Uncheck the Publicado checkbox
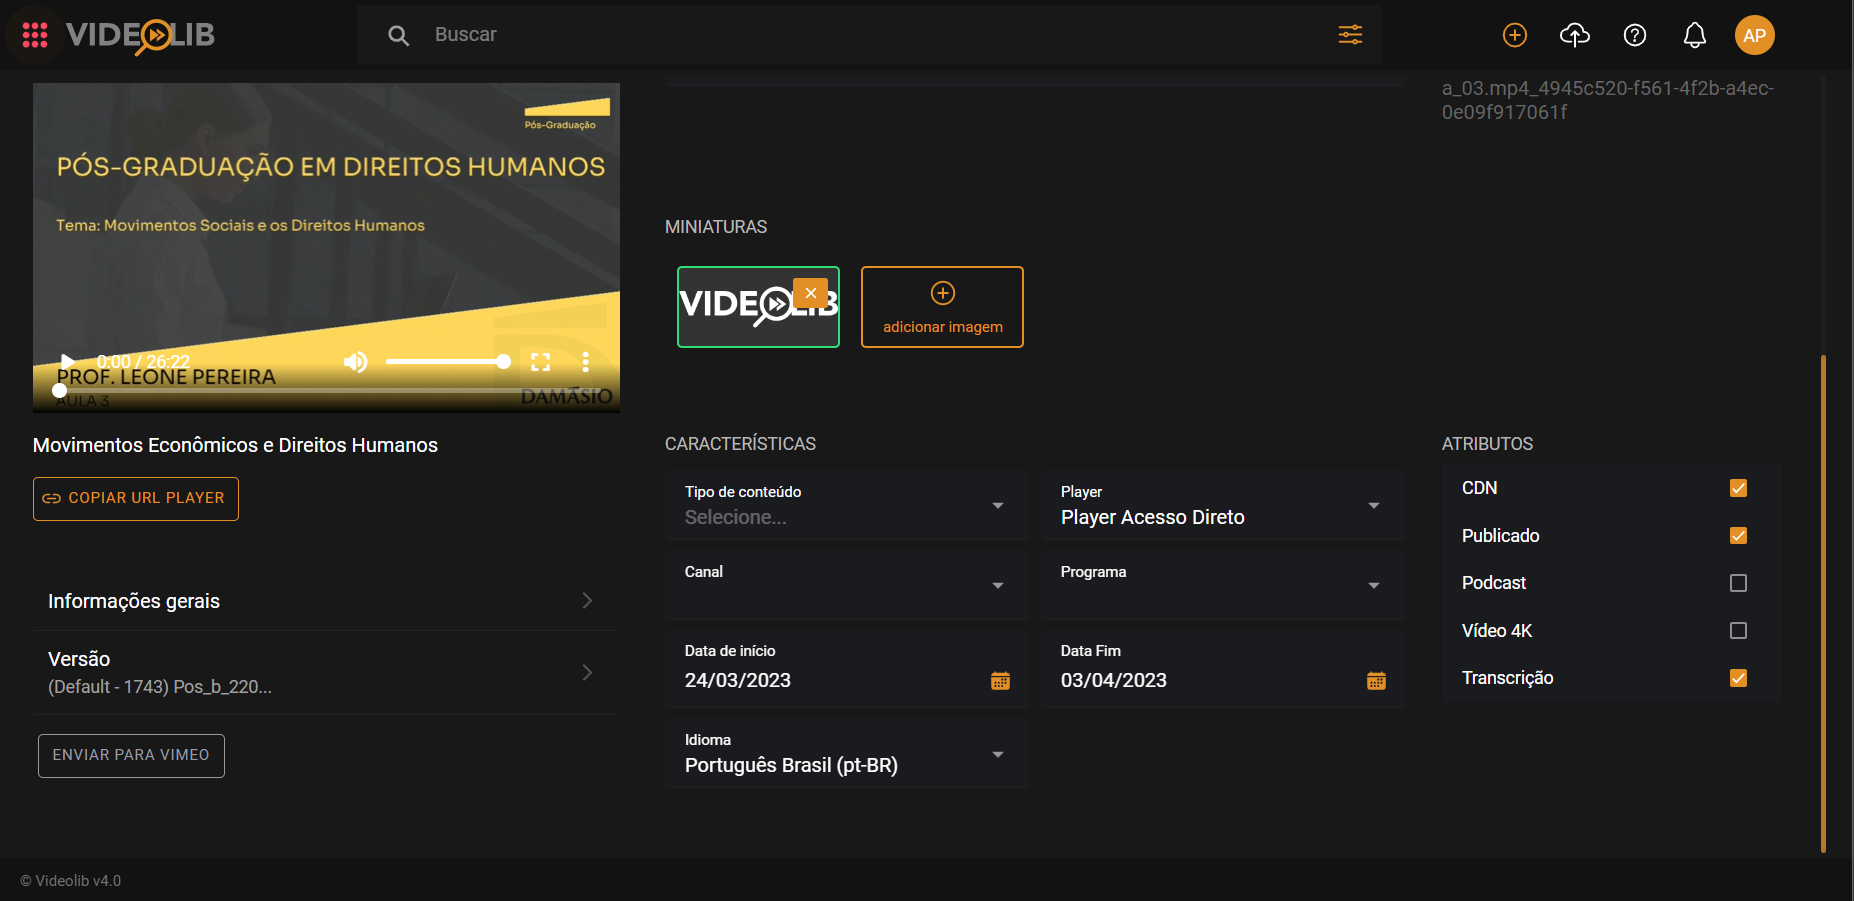The width and height of the screenshot is (1854, 901). [1739, 536]
